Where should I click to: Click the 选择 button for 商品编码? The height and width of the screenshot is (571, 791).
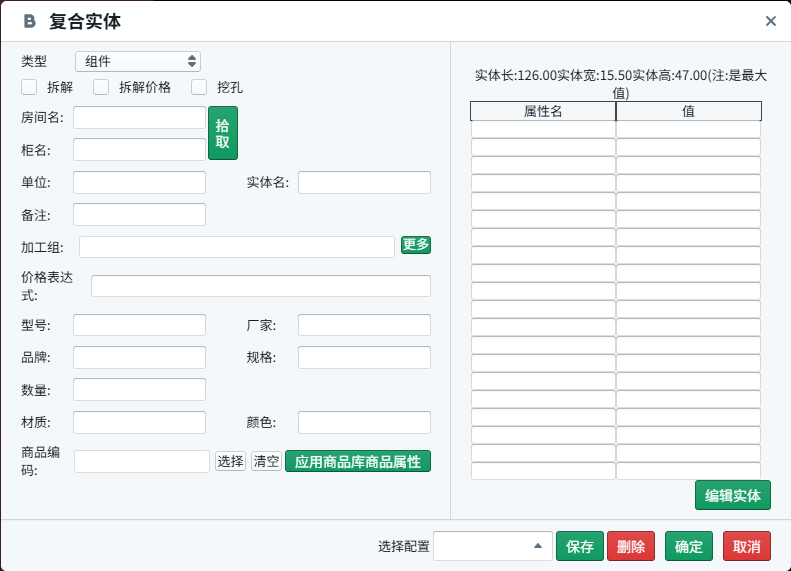(230, 461)
